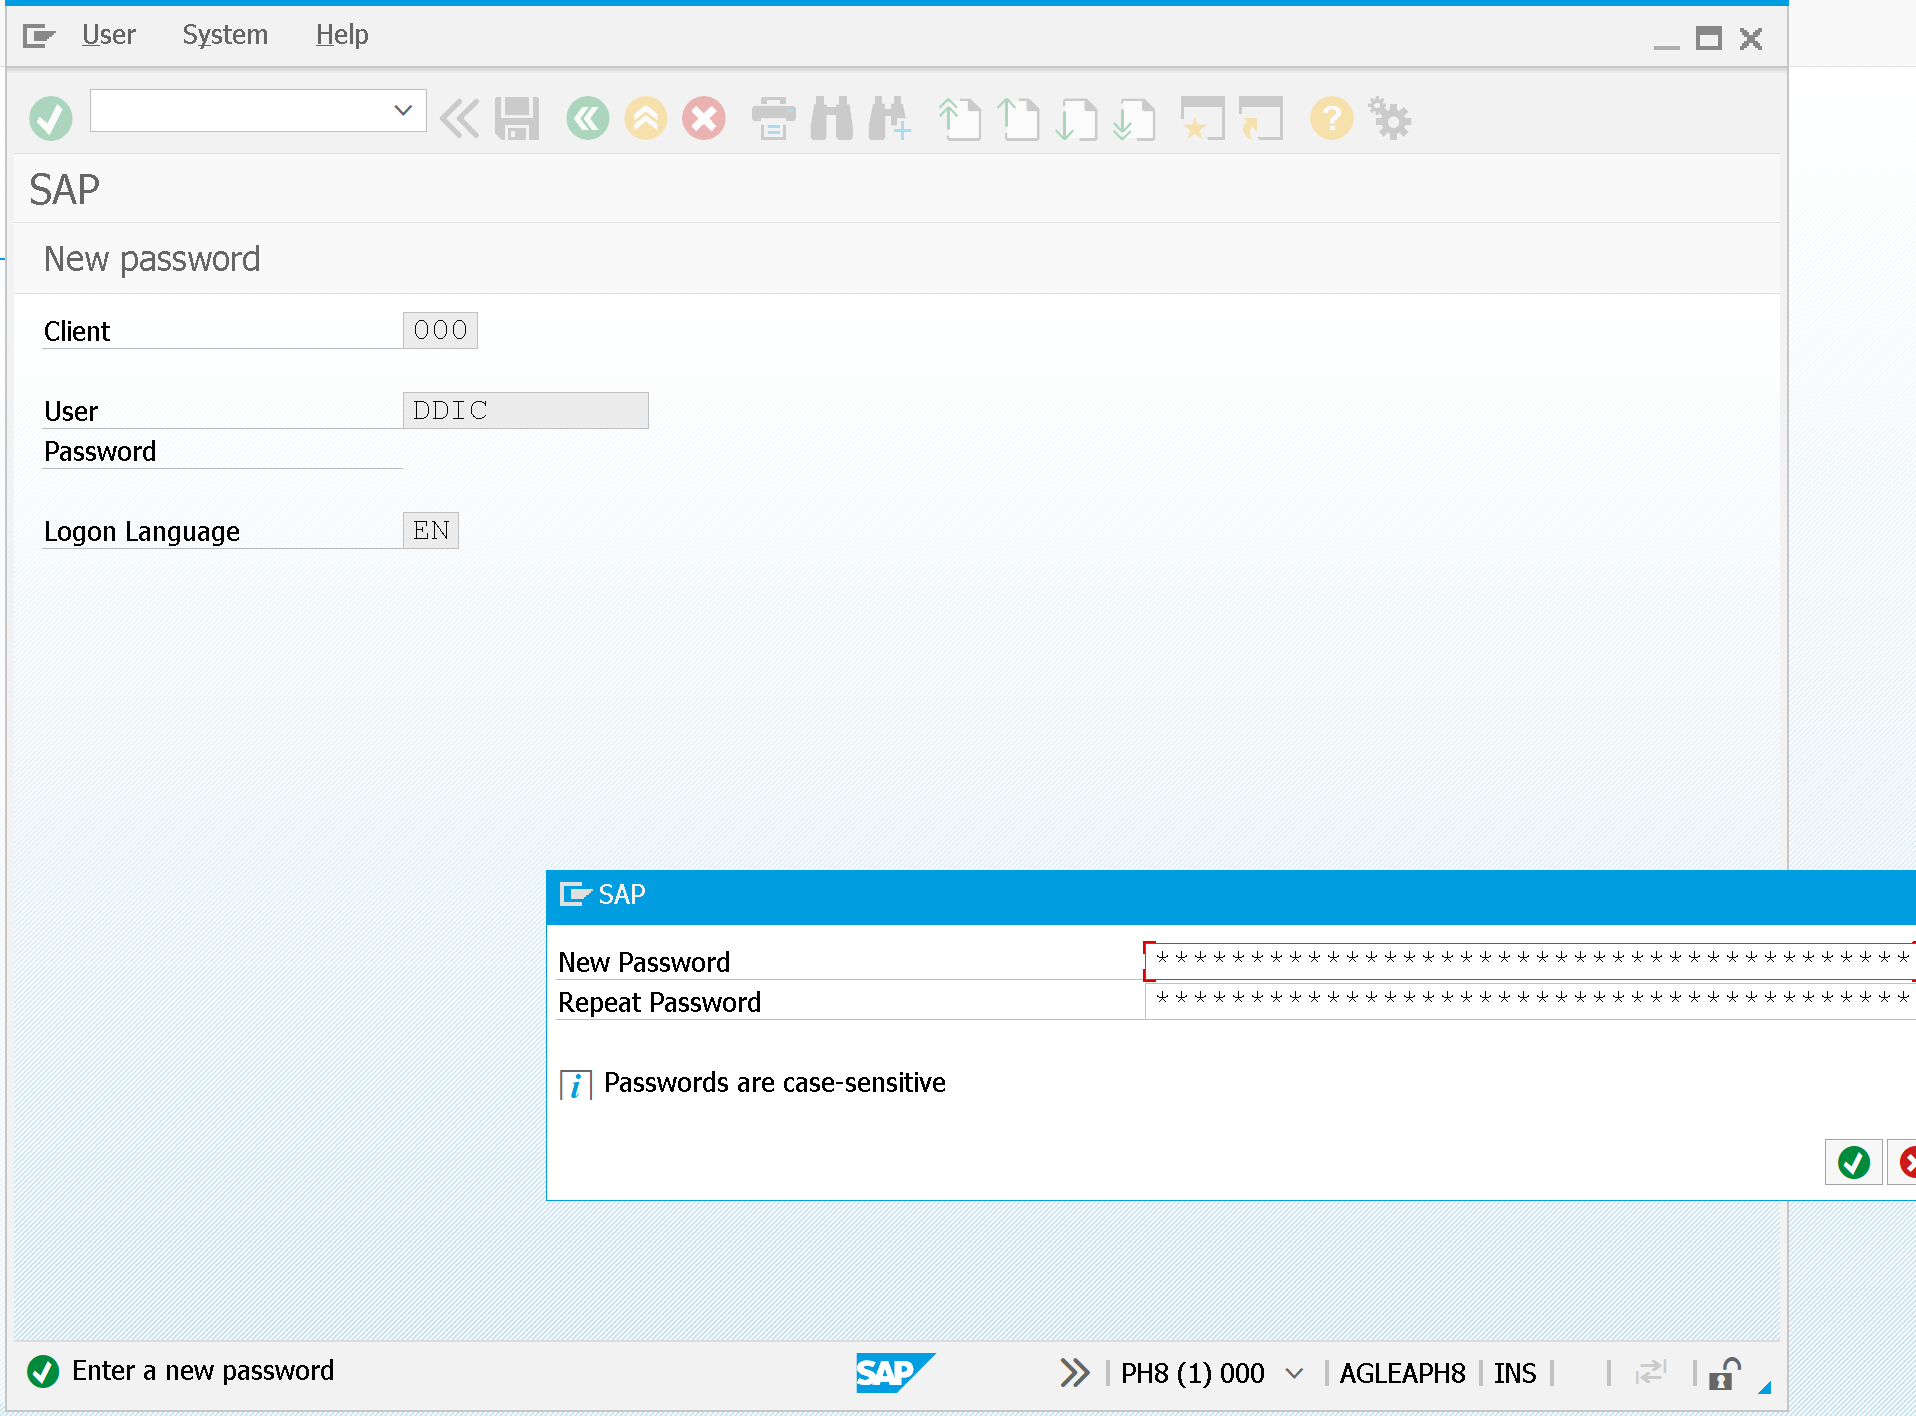Click the Find binoculars icon
This screenshot has width=1916, height=1416.
point(832,119)
